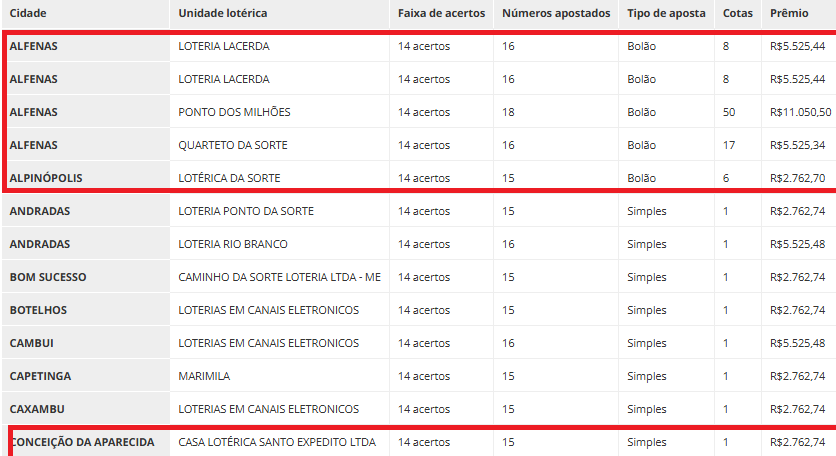Click the Faixa de acertos column header
This screenshot has width=836, height=456.
(x=441, y=13)
